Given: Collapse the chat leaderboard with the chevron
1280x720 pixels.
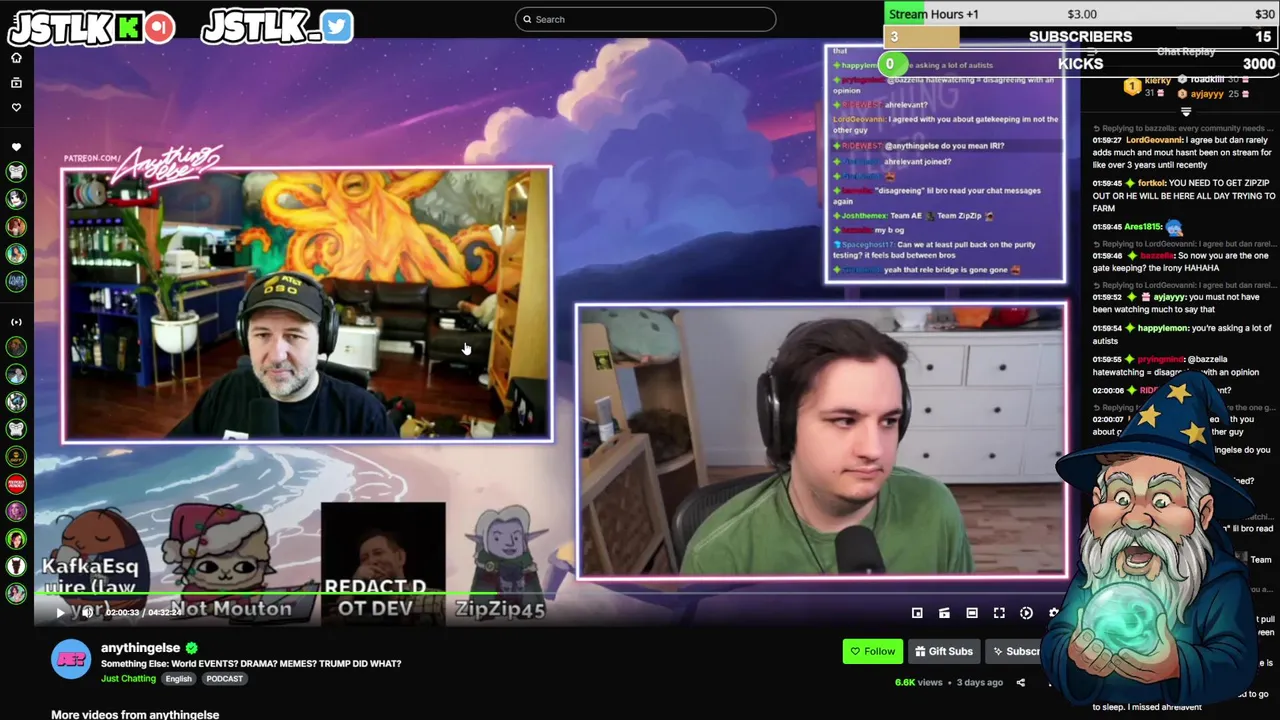Looking at the screenshot, I should point(1186,112).
